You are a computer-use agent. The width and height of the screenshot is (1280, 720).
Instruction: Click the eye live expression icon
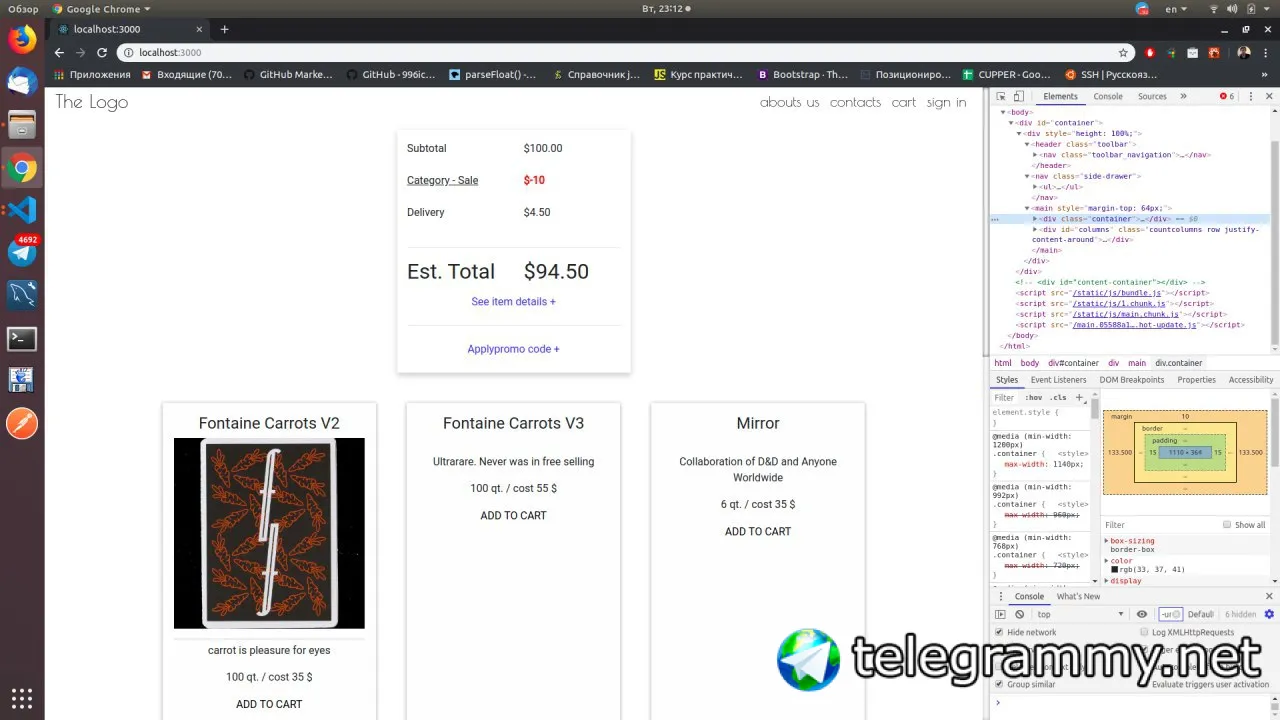[1142, 614]
